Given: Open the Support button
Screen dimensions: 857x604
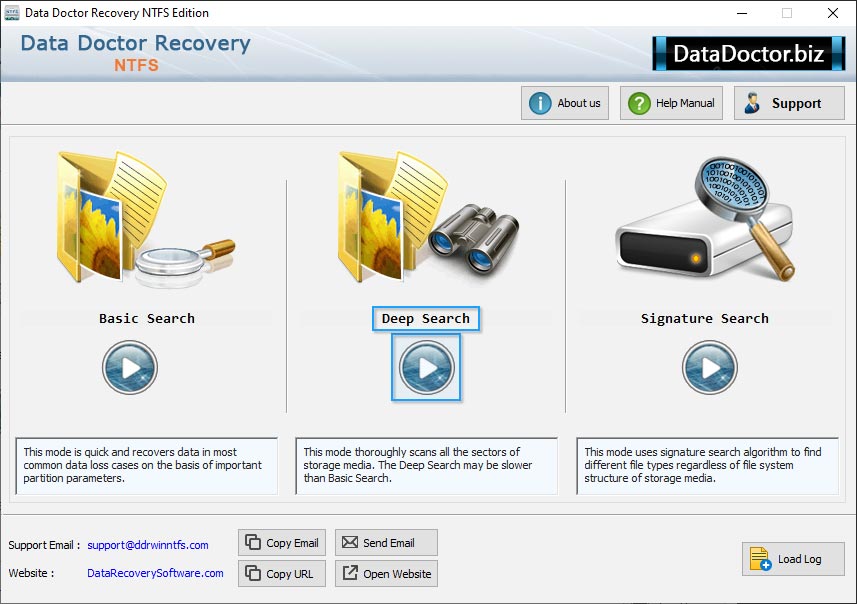Looking at the screenshot, I should click(x=789, y=103).
